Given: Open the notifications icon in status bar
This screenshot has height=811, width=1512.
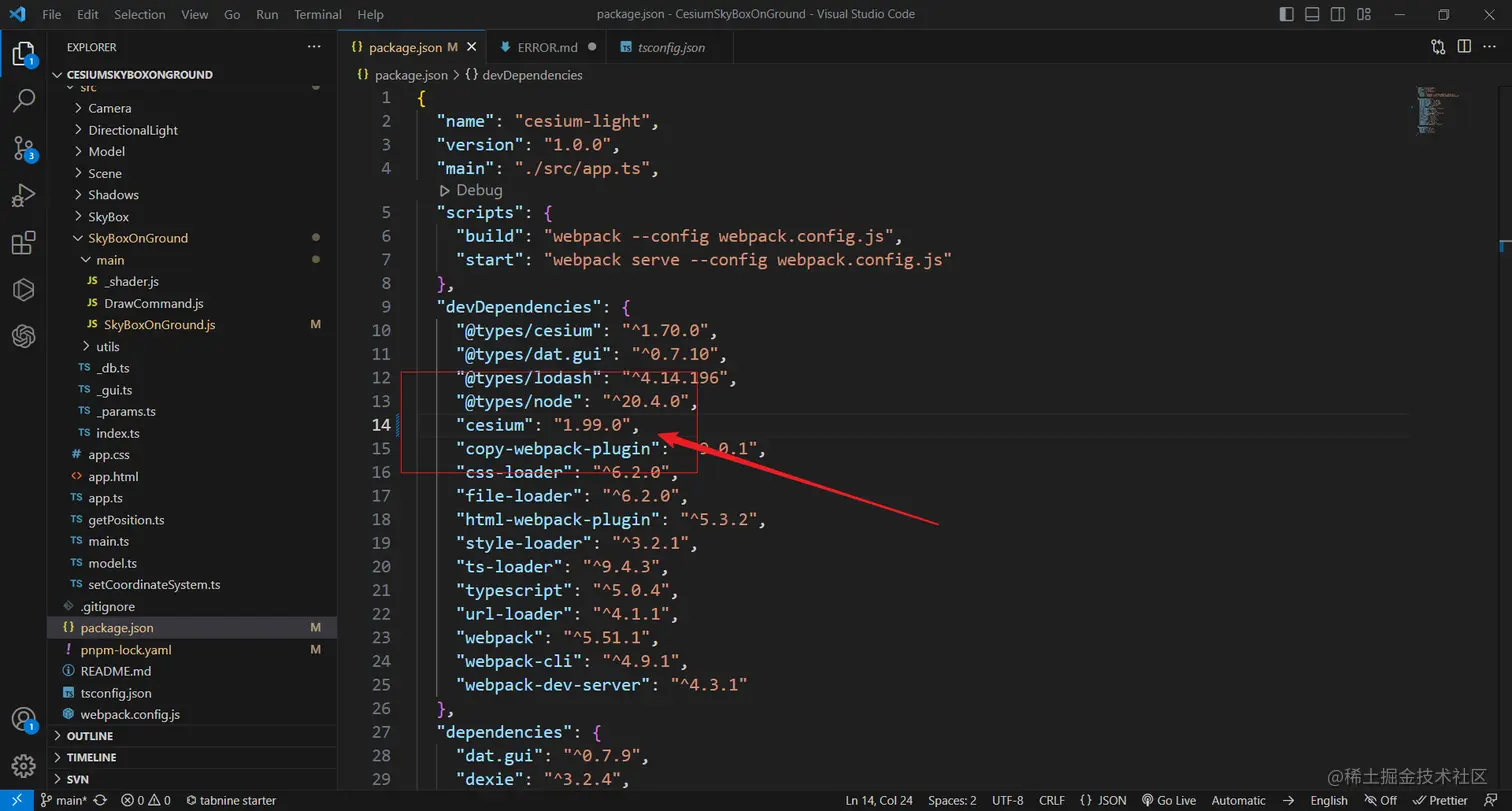Looking at the screenshot, I should [1489, 800].
